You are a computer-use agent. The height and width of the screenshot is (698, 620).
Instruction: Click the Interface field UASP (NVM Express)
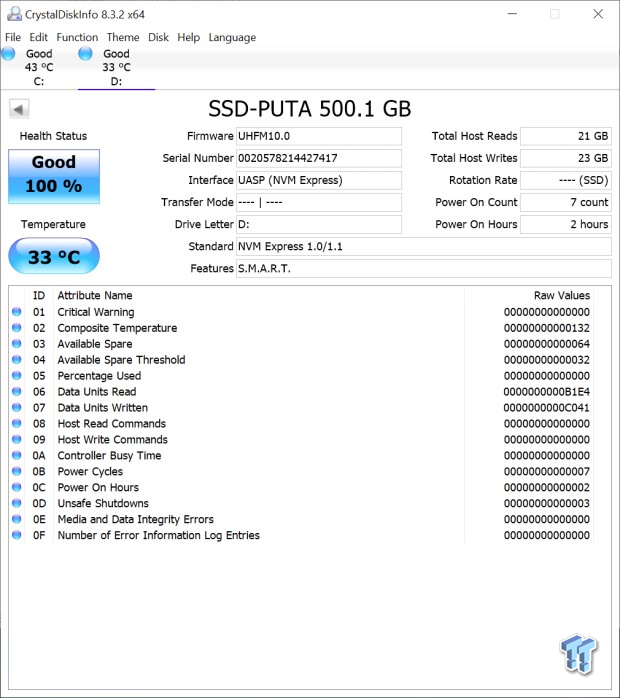point(319,180)
